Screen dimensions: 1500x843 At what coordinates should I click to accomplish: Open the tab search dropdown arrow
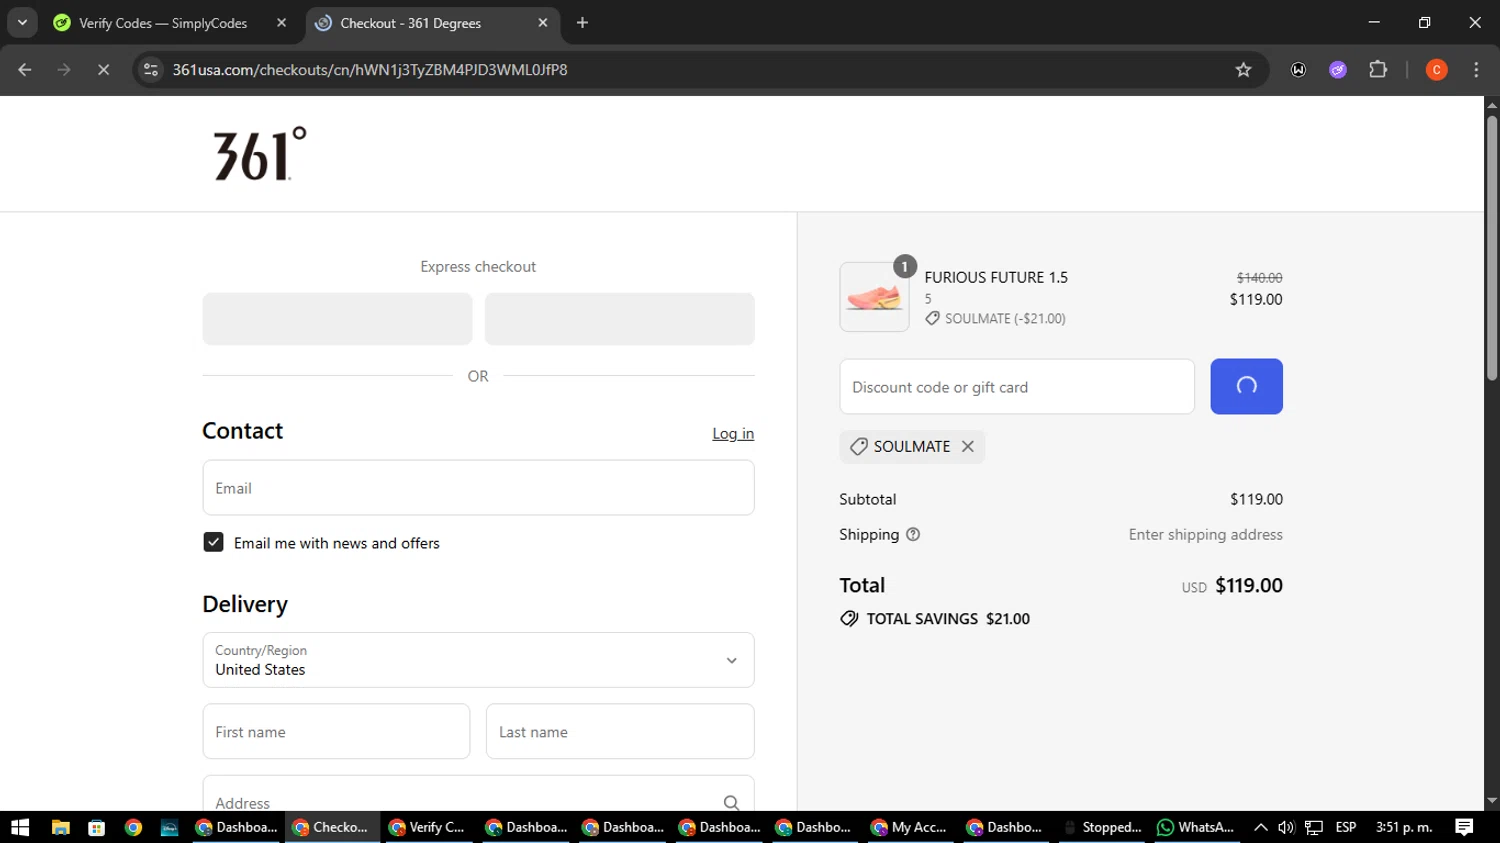tap(22, 22)
